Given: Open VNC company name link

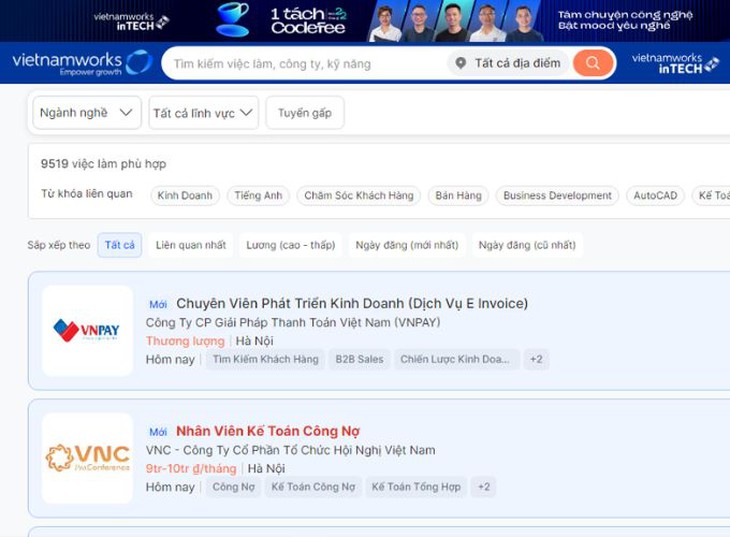Looking at the screenshot, I should coord(291,450).
